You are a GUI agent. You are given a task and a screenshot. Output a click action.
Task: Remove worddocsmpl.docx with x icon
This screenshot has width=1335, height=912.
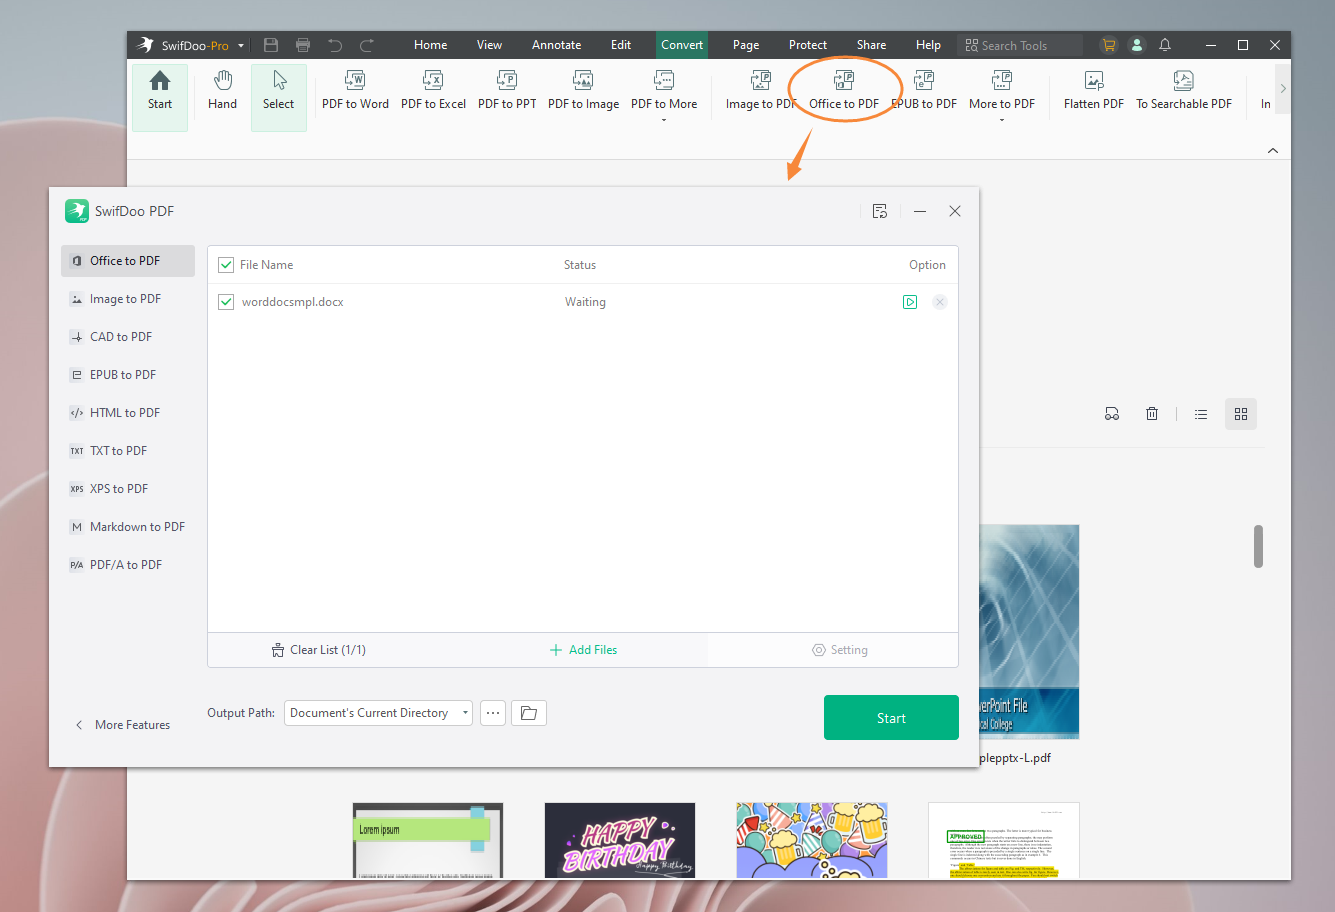click(940, 302)
